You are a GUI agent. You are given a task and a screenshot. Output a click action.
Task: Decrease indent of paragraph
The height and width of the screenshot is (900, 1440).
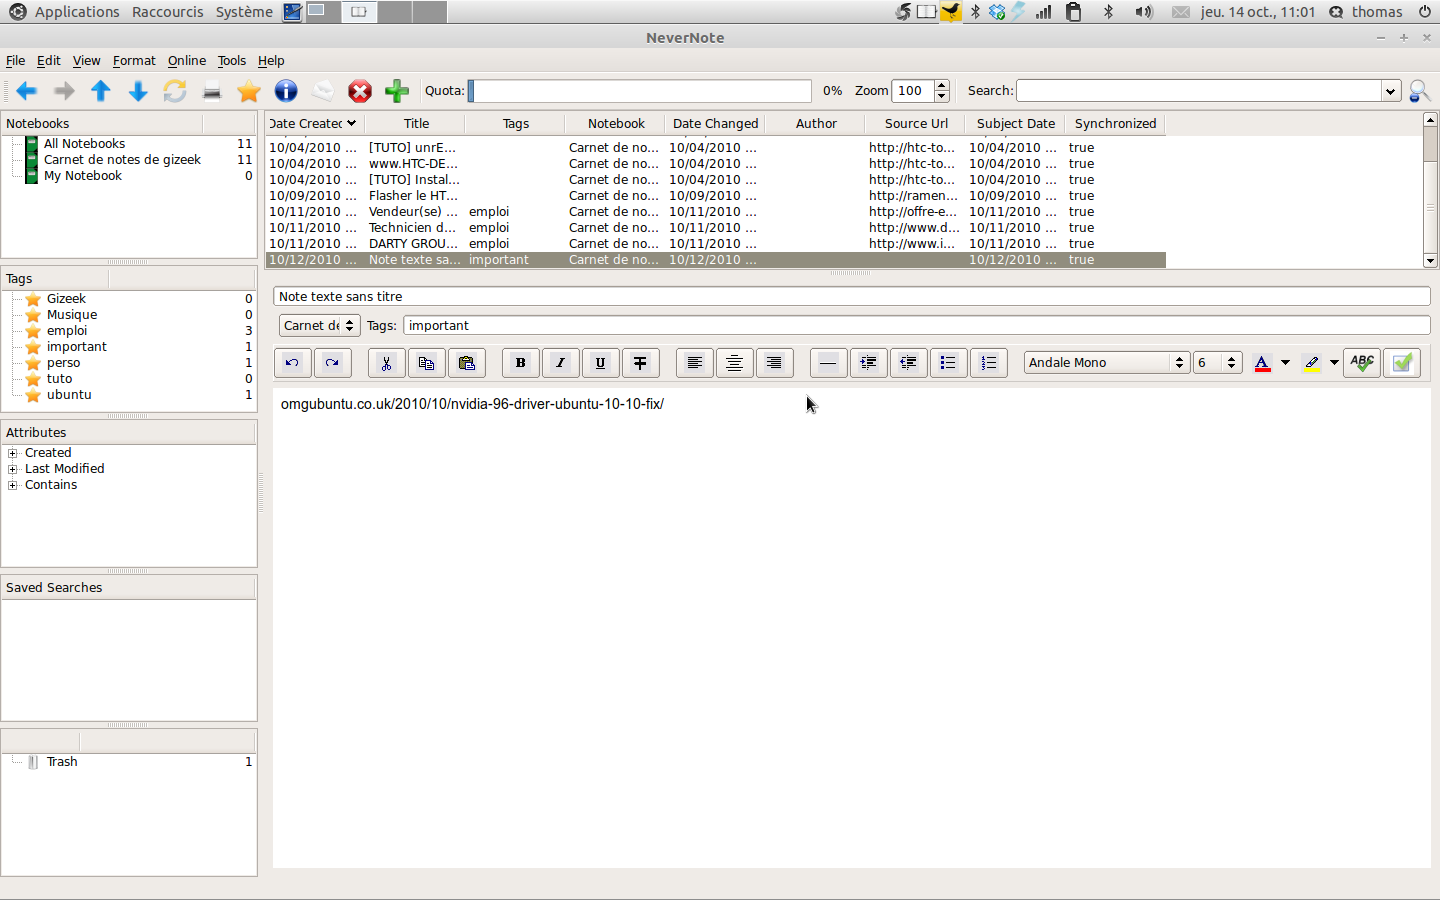pyautogui.click(x=908, y=363)
